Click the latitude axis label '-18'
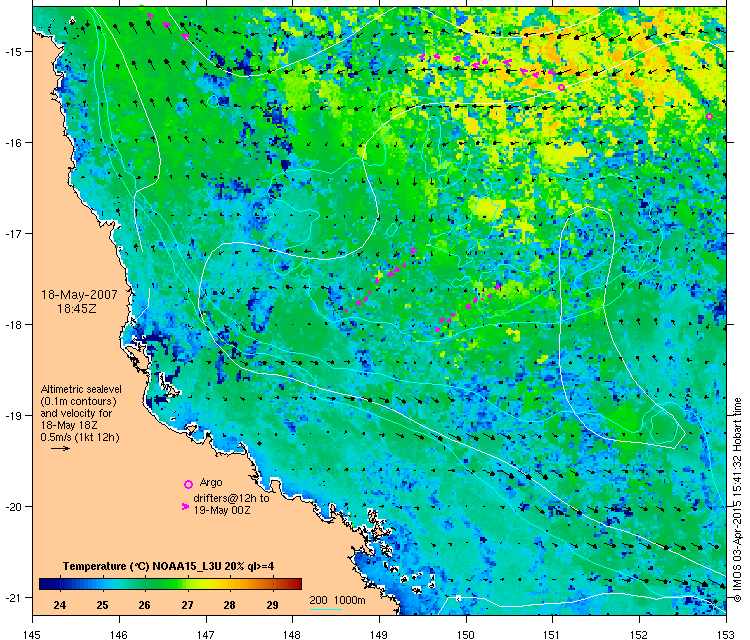 coord(12,325)
